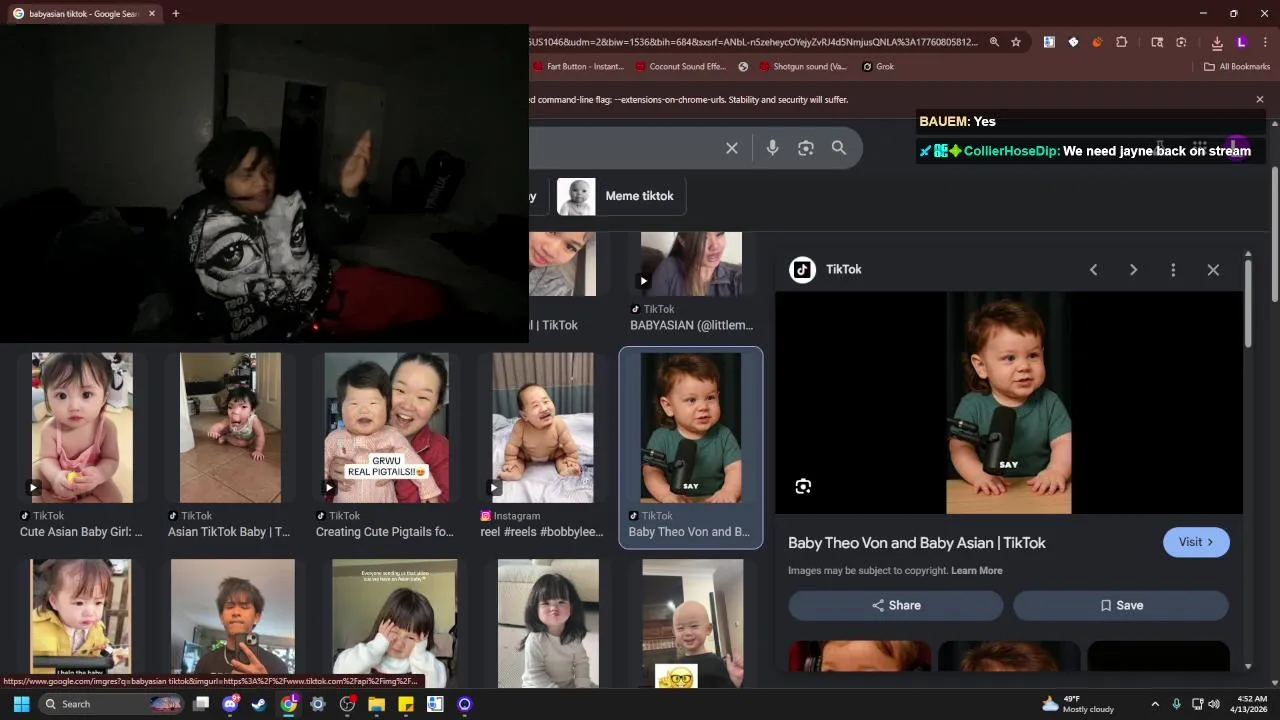Screen dimensions: 1280x720
Task: Open the volume control in system tray
Action: [1214, 704]
